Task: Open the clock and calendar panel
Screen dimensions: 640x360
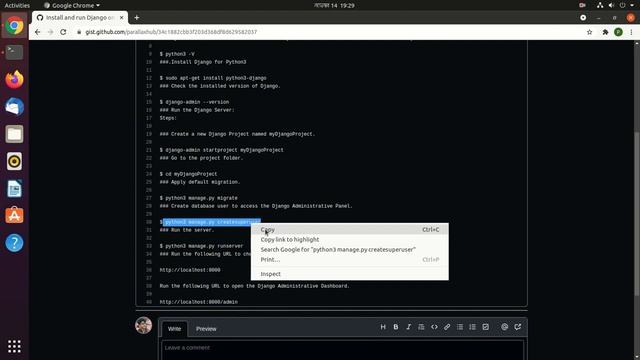Action: pyautogui.click(x=334, y=5)
